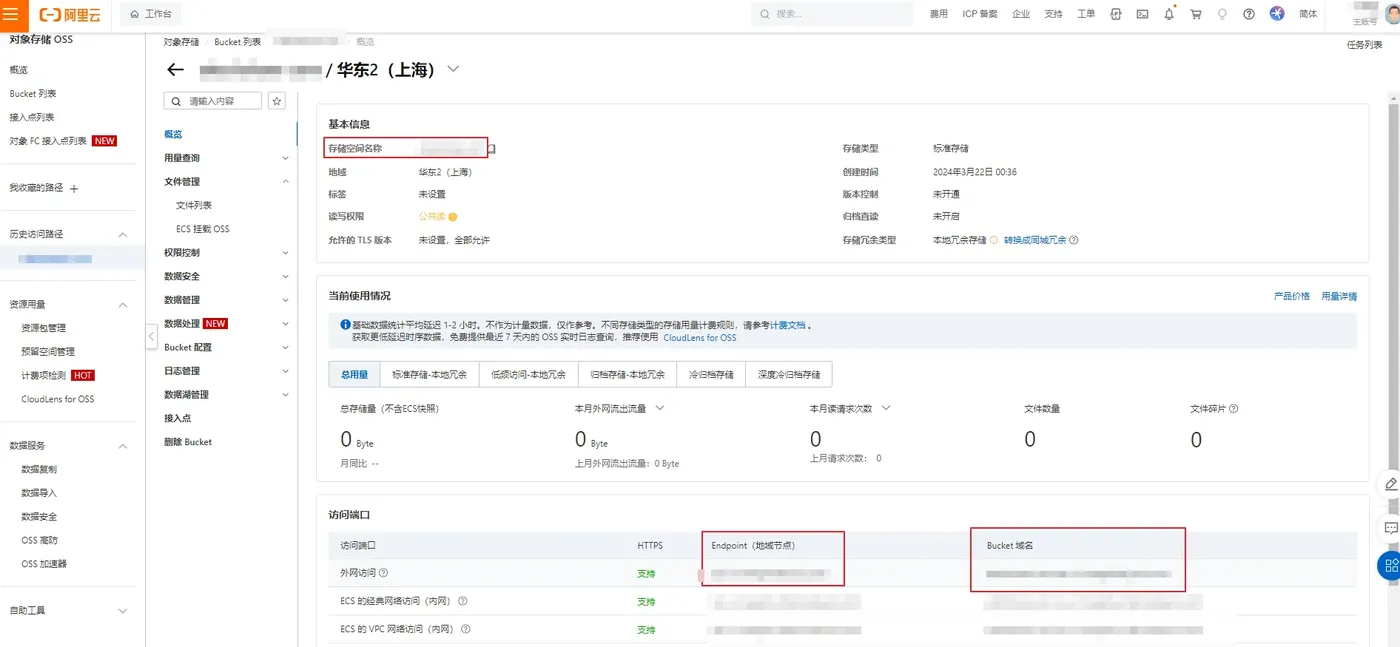Go back using the left arrow icon
This screenshot has height=647, width=1400.
(x=176, y=69)
